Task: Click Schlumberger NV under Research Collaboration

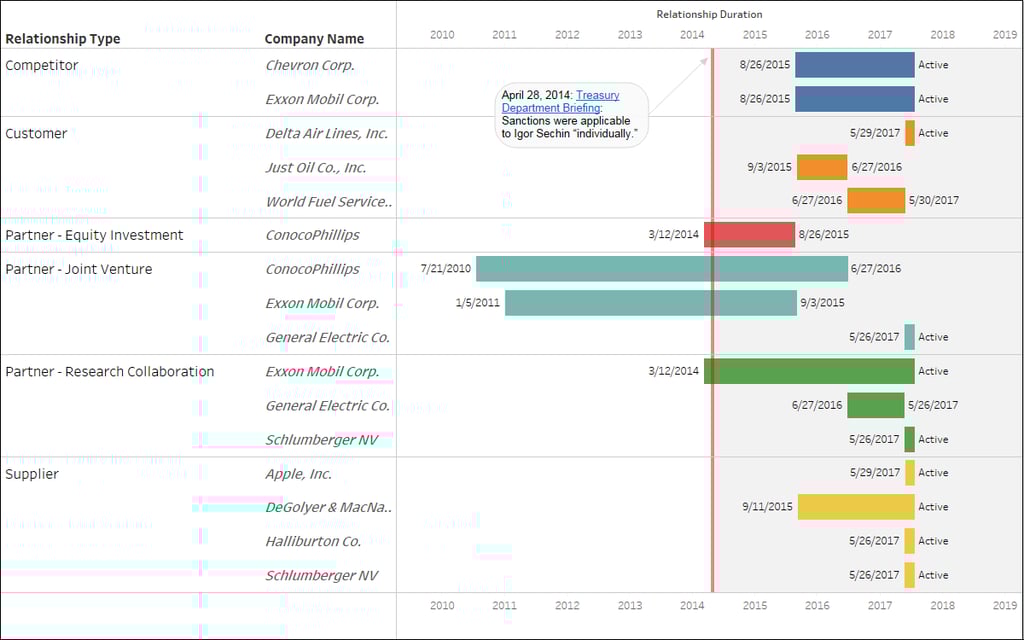Action: pos(321,440)
